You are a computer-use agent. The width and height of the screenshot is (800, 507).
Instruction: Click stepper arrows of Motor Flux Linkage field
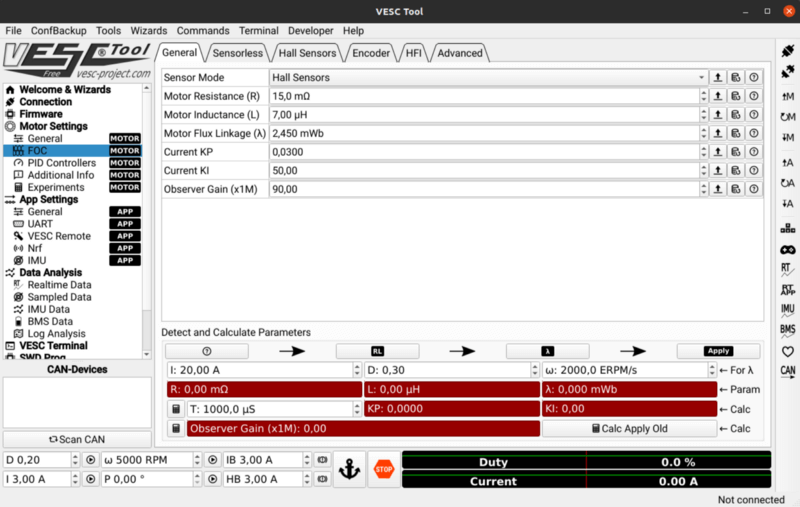[704, 133]
